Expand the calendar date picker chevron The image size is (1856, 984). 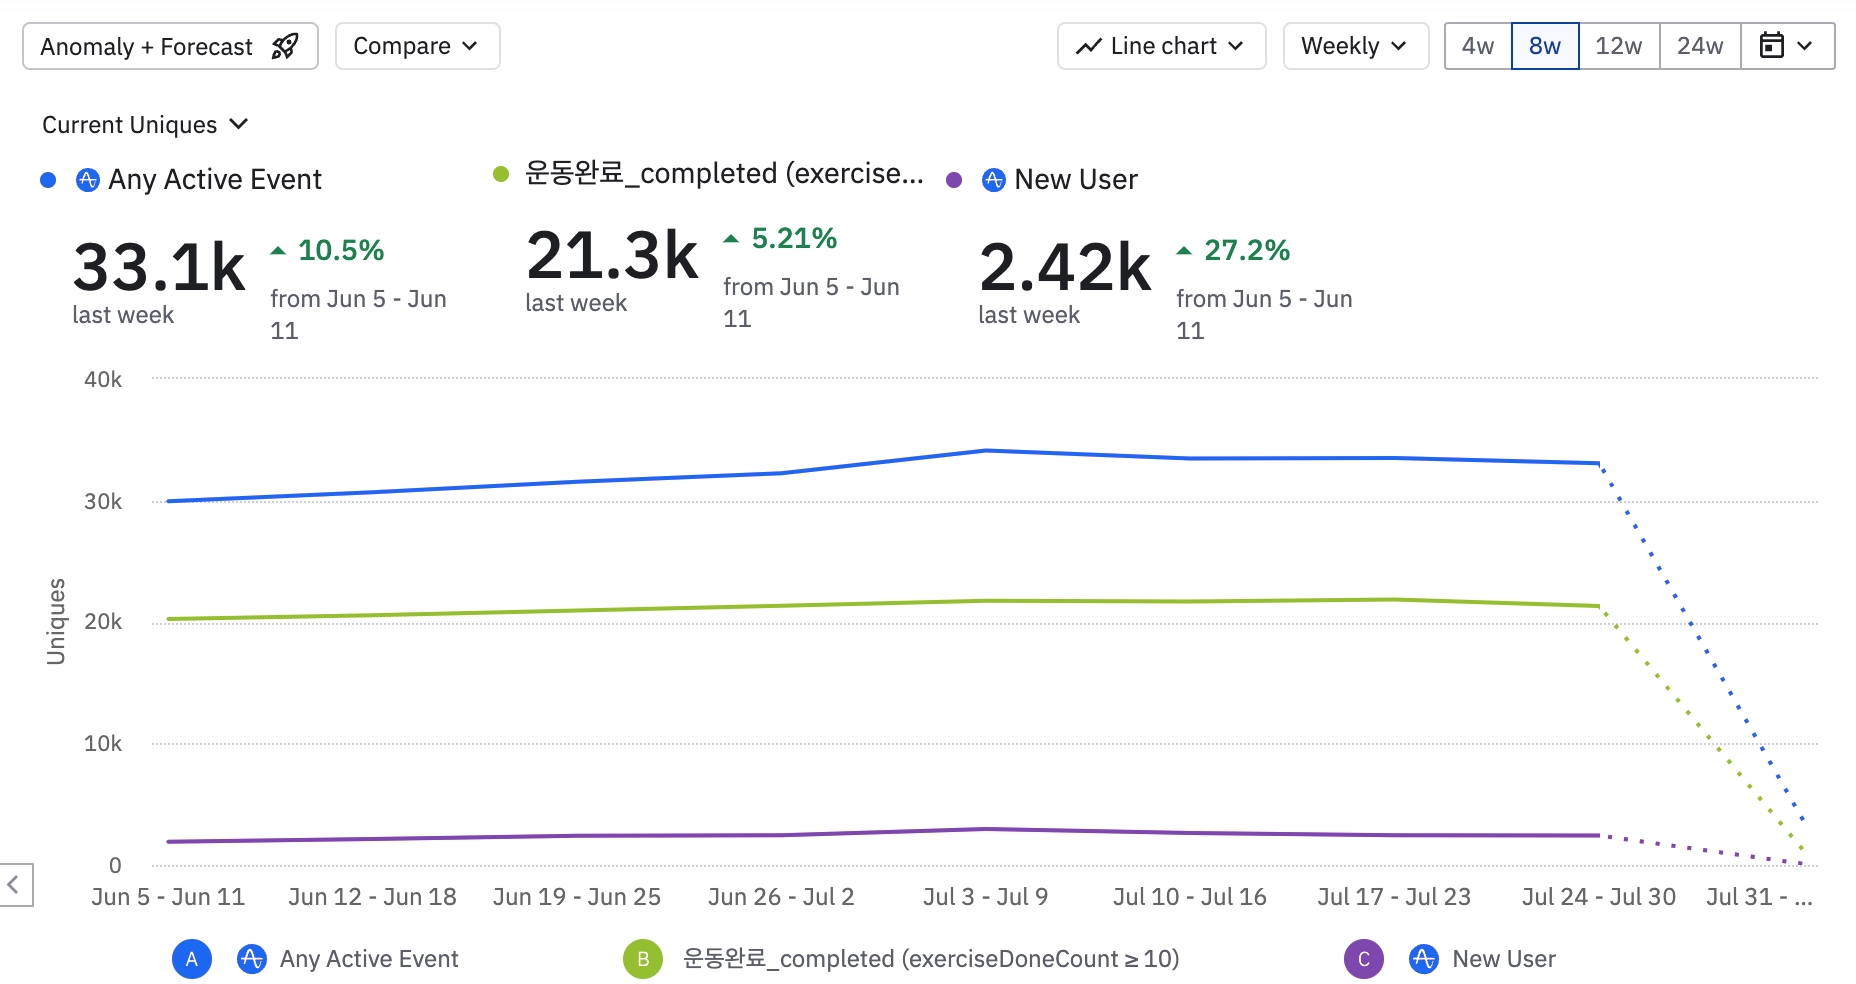coord(1805,46)
